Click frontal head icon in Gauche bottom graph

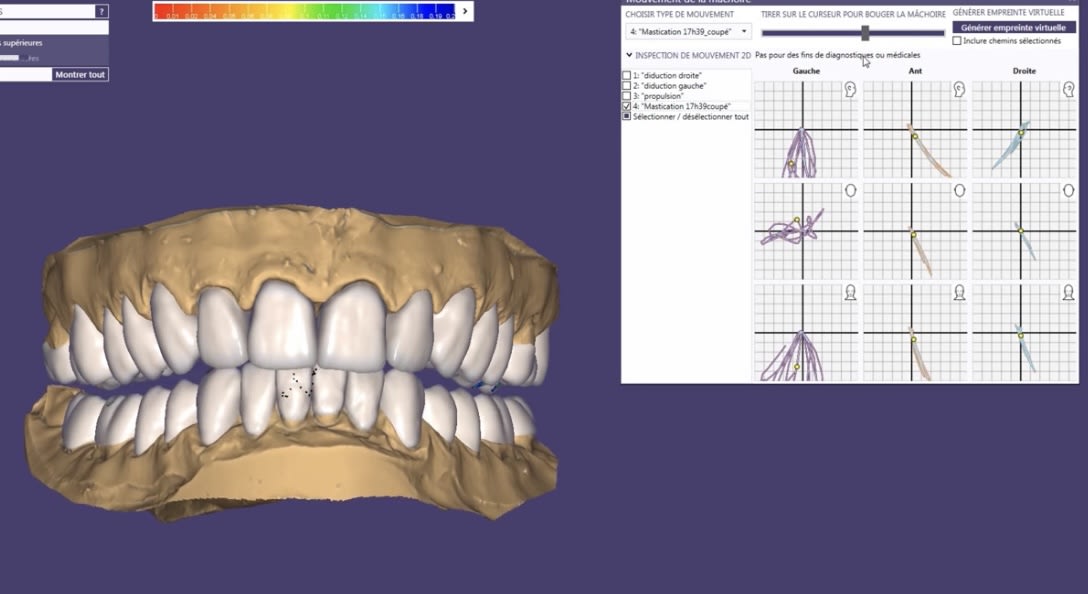[x=850, y=291]
